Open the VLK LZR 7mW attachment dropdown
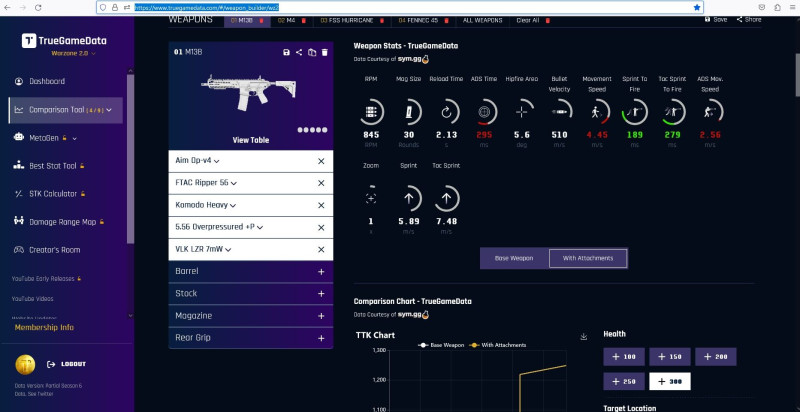 point(203,249)
